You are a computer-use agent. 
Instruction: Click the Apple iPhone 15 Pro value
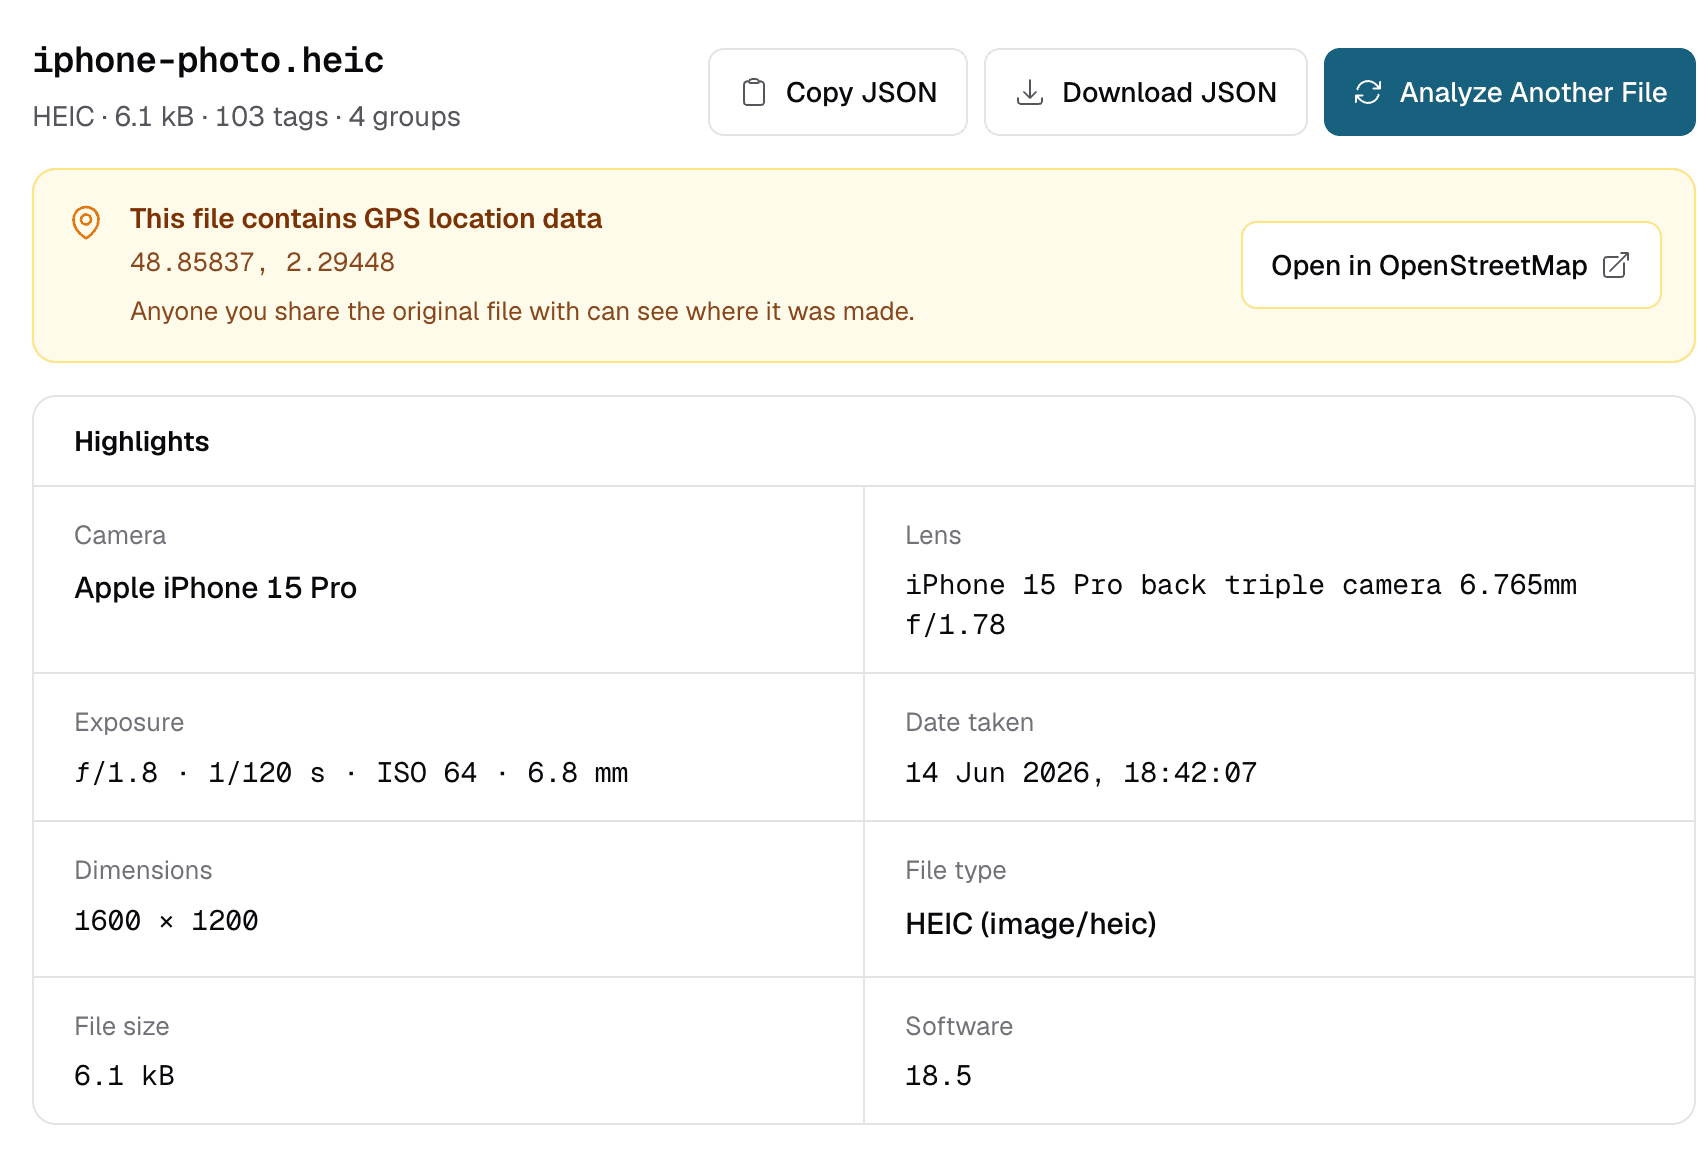[216, 588]
